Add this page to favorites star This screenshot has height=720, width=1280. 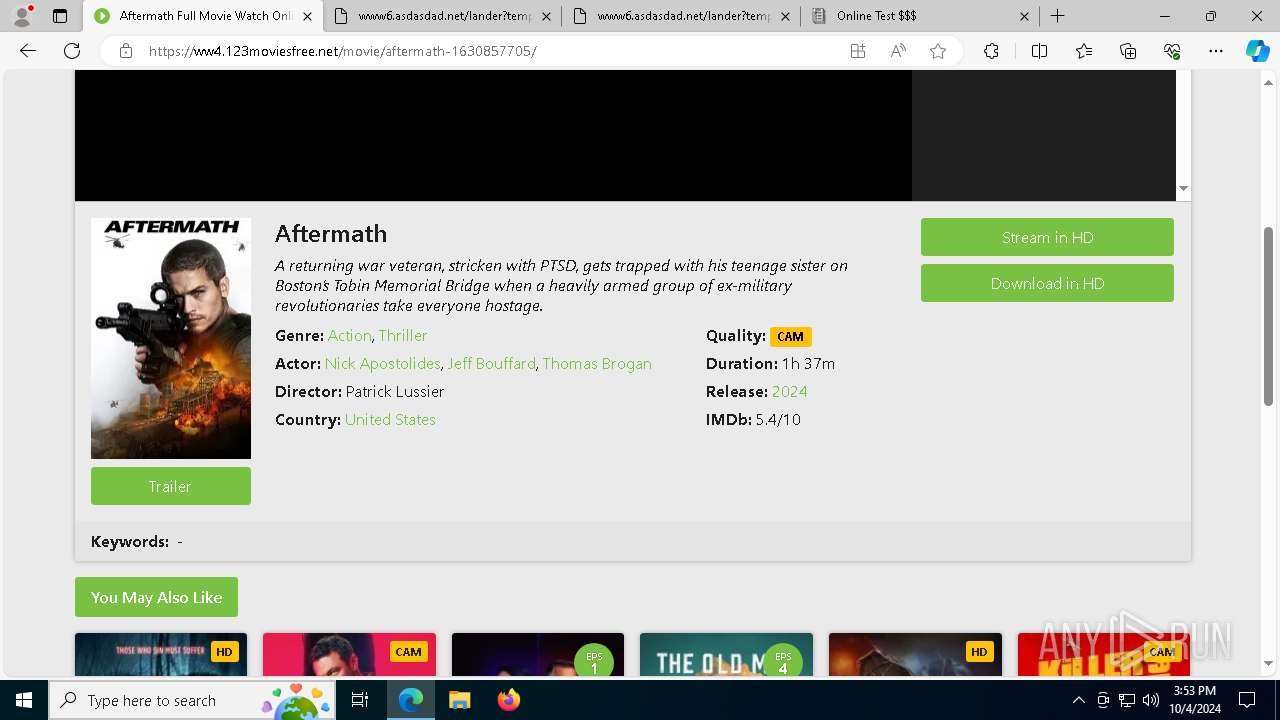[938, 51]
